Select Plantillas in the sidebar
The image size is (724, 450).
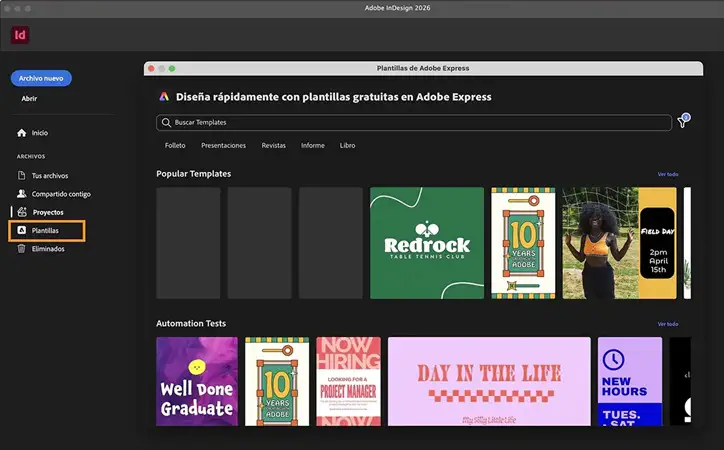(x=45, y=230)
